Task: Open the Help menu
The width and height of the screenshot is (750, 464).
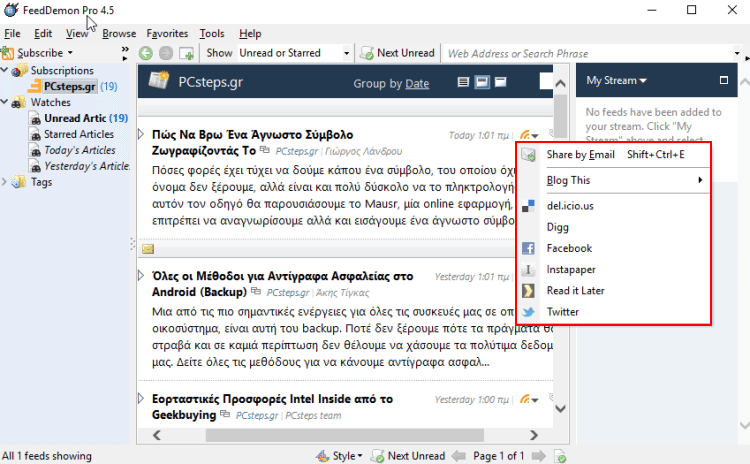Action: 250,33
